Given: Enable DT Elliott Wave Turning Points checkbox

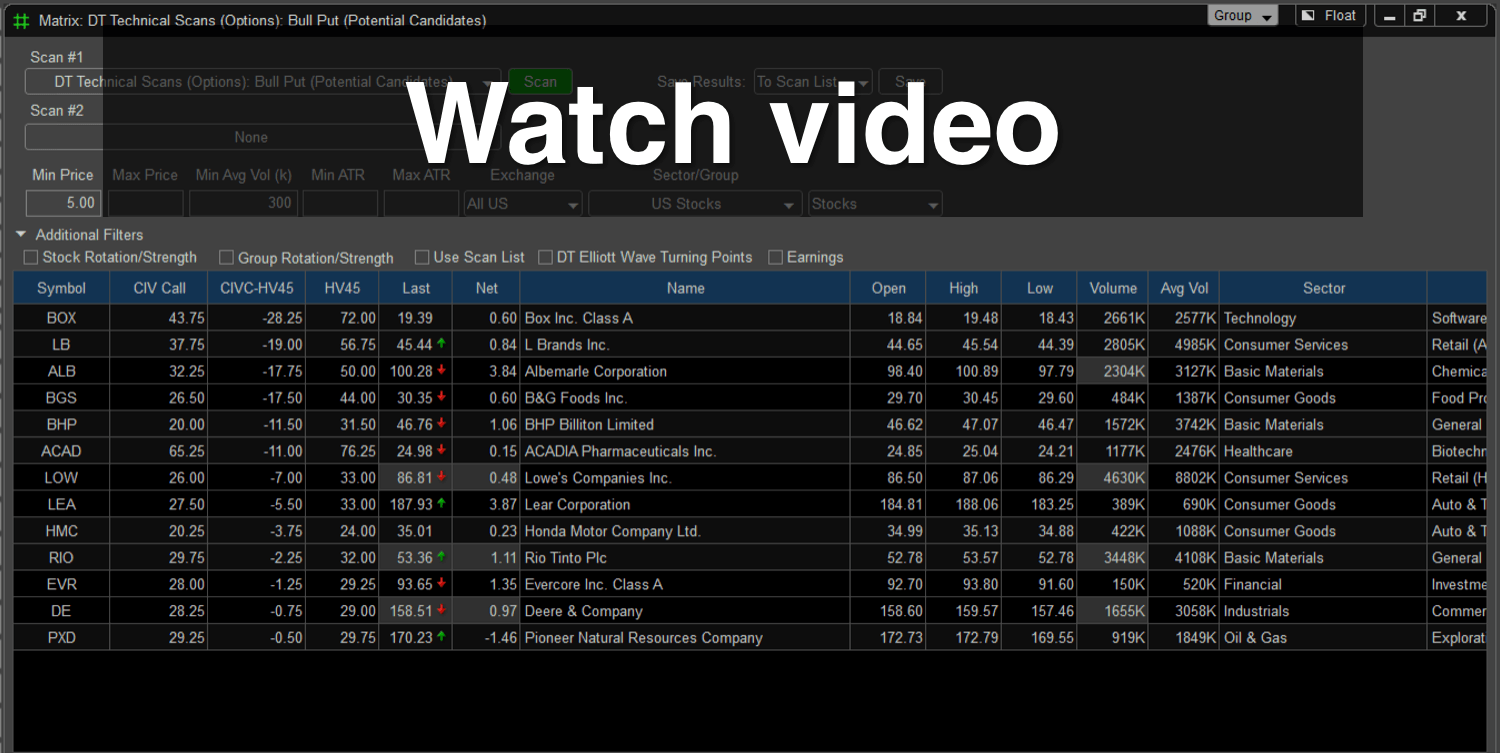Looking at the screenshot, I should point(545,258).
